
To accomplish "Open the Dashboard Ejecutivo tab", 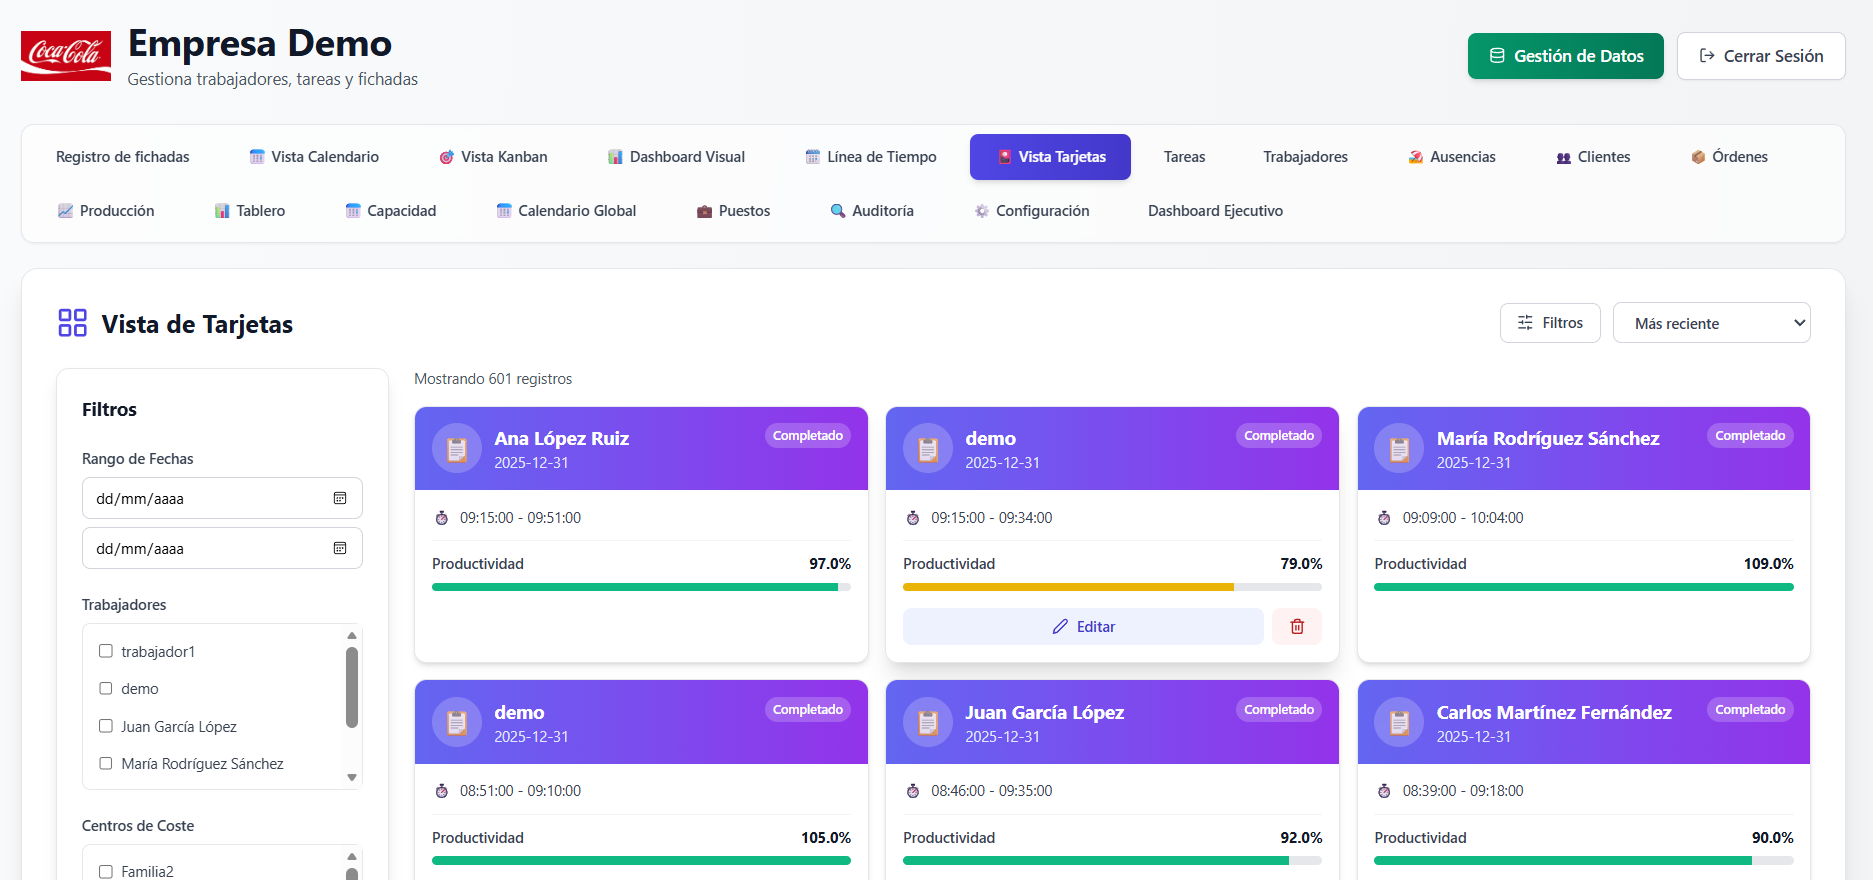I will pyautogui.click(x=1214, y=211).
